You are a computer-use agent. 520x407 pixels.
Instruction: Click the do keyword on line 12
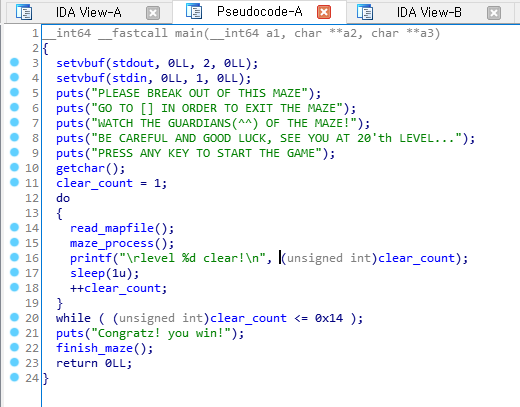pos(63,198)
